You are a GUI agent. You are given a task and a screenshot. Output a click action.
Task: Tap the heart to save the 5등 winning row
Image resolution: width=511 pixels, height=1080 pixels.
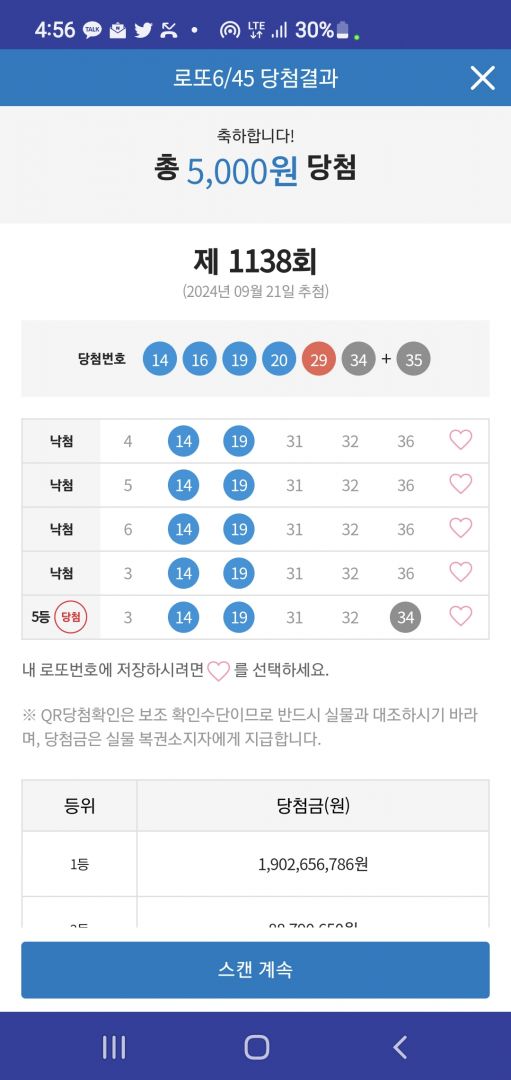point(461,616)
